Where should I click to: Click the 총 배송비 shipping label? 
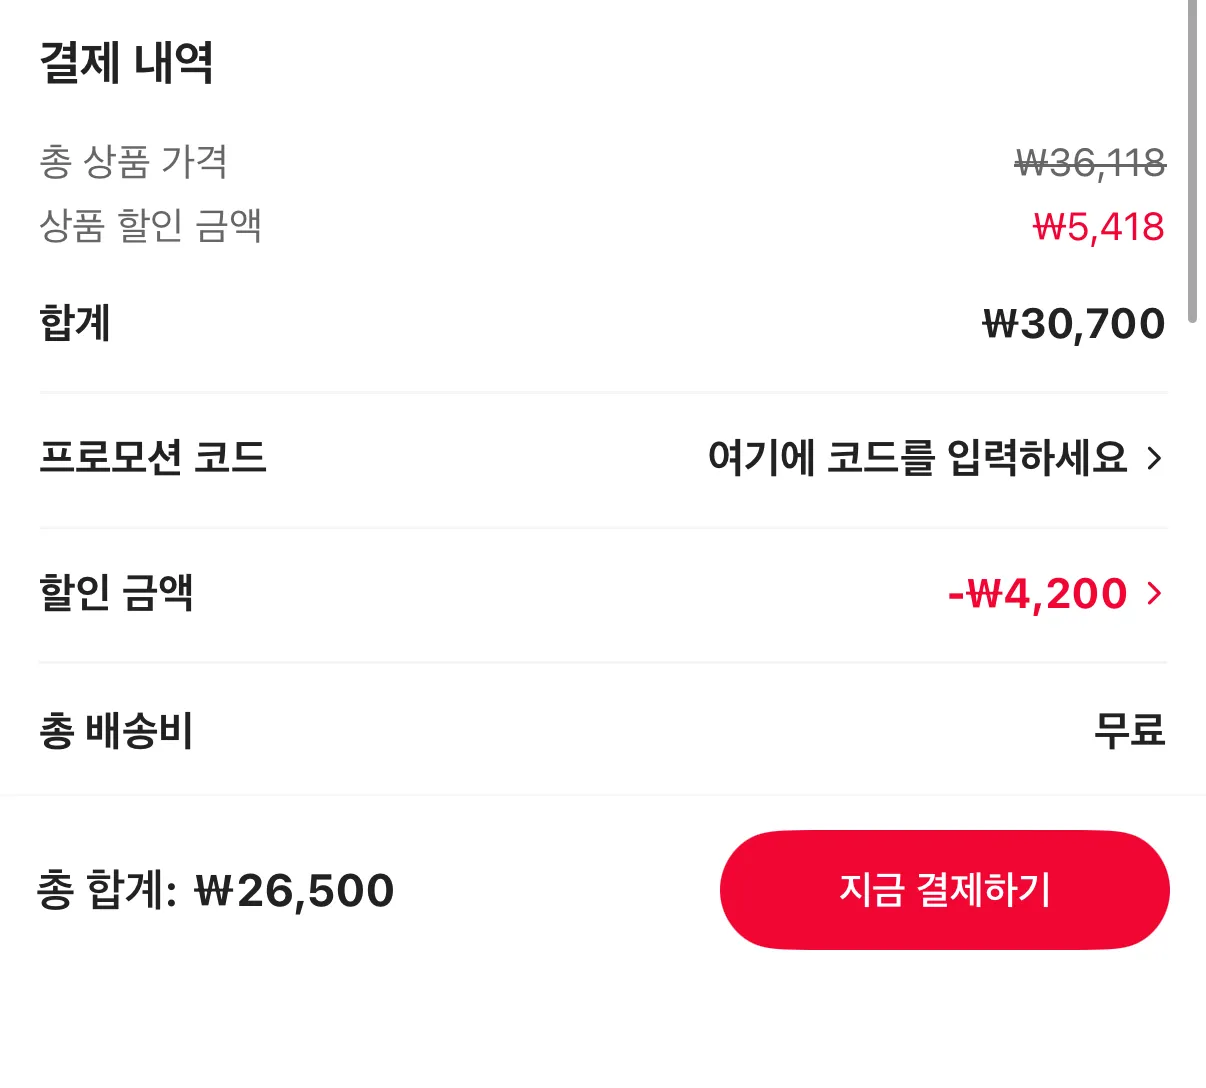coord(116,731)
